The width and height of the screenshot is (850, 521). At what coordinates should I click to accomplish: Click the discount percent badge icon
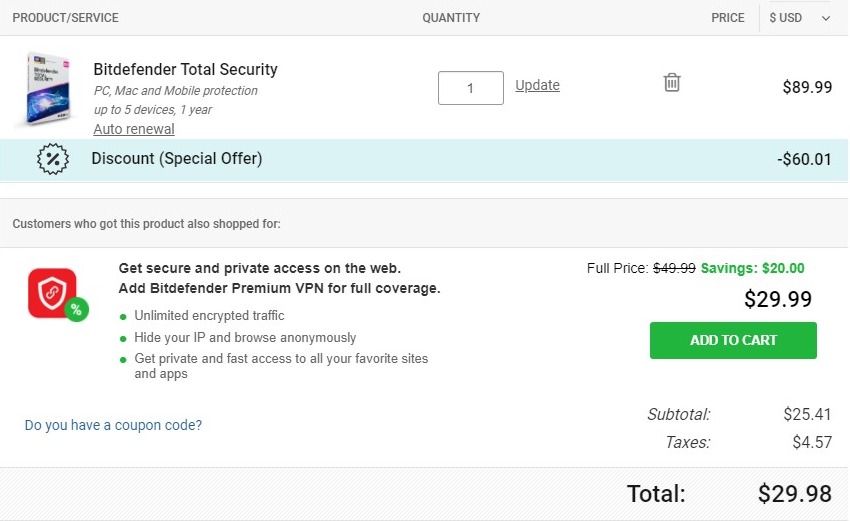(52, 159)
